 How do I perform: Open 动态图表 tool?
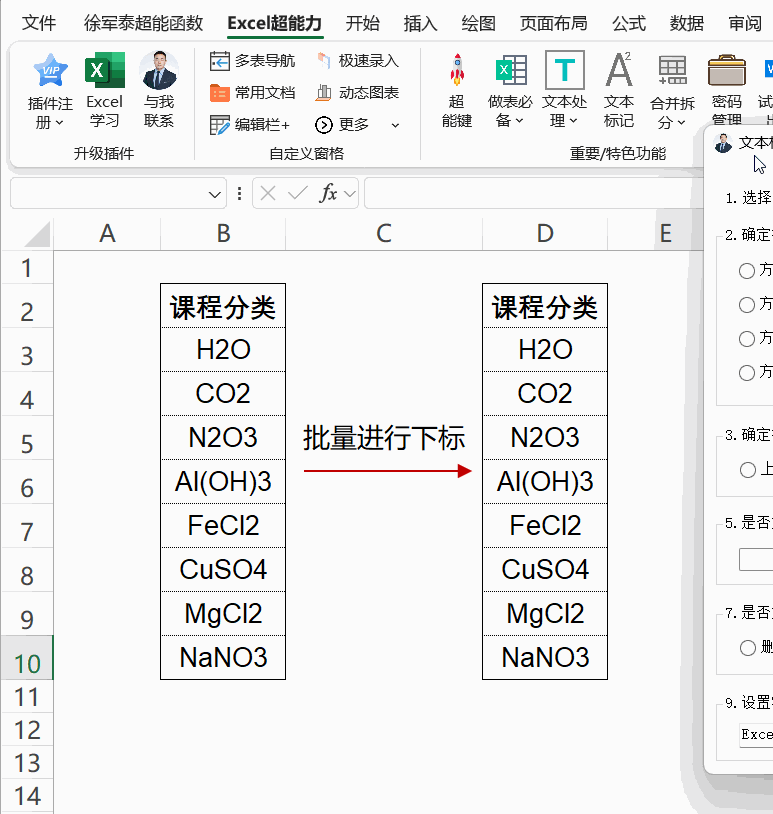pos(357,93)
